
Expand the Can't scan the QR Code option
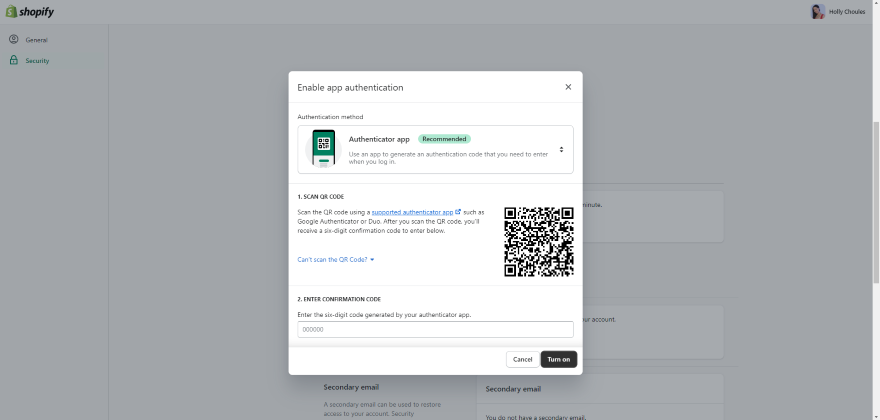[x=336, y=259]
